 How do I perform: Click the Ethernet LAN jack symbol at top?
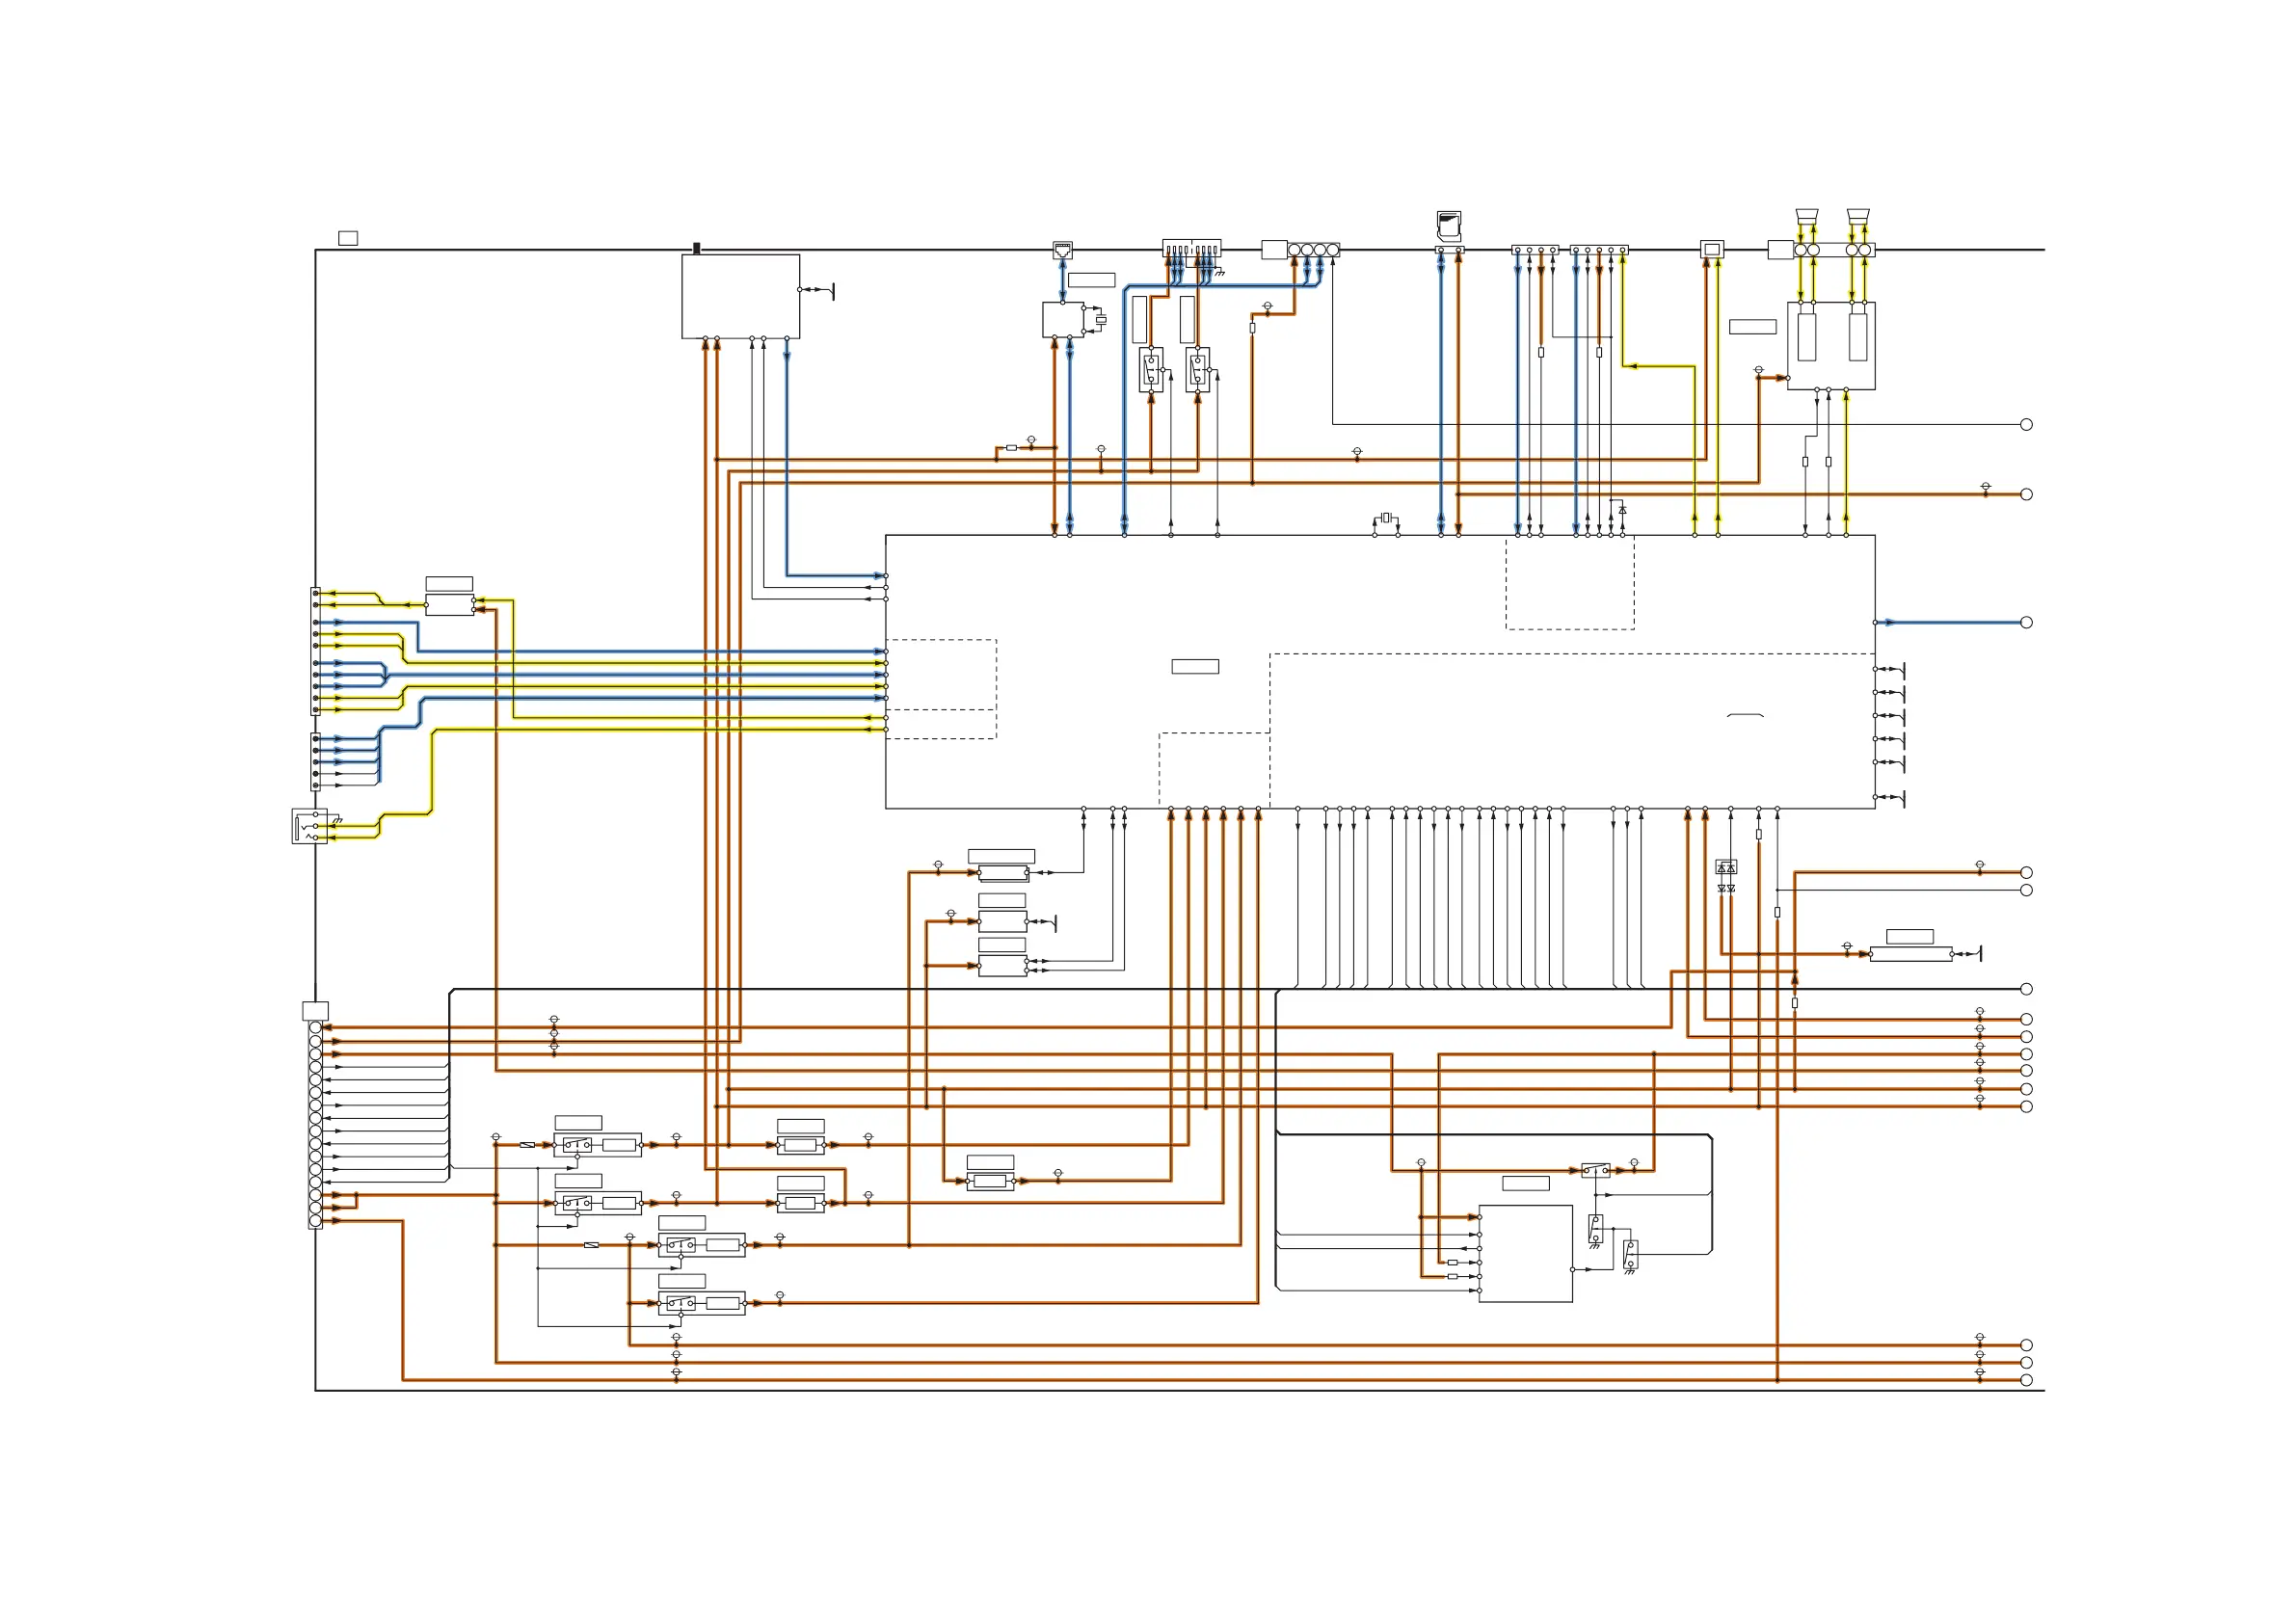pyautogui.click(x=1062, y=249)
